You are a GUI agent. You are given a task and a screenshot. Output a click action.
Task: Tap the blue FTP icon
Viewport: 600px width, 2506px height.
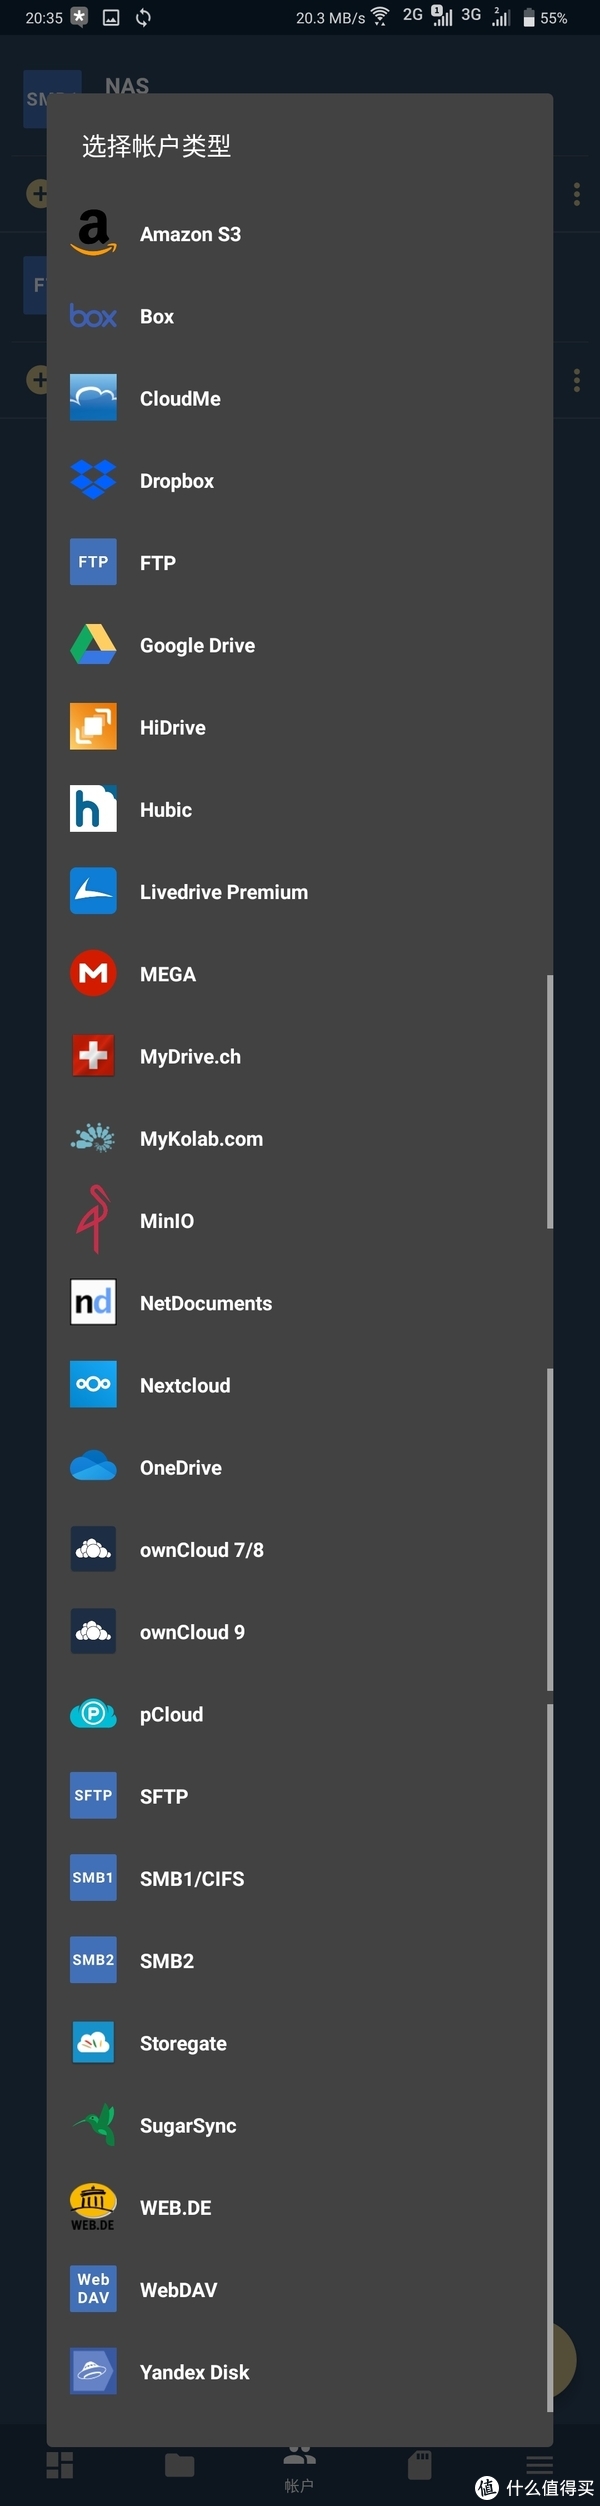point(93,562)
